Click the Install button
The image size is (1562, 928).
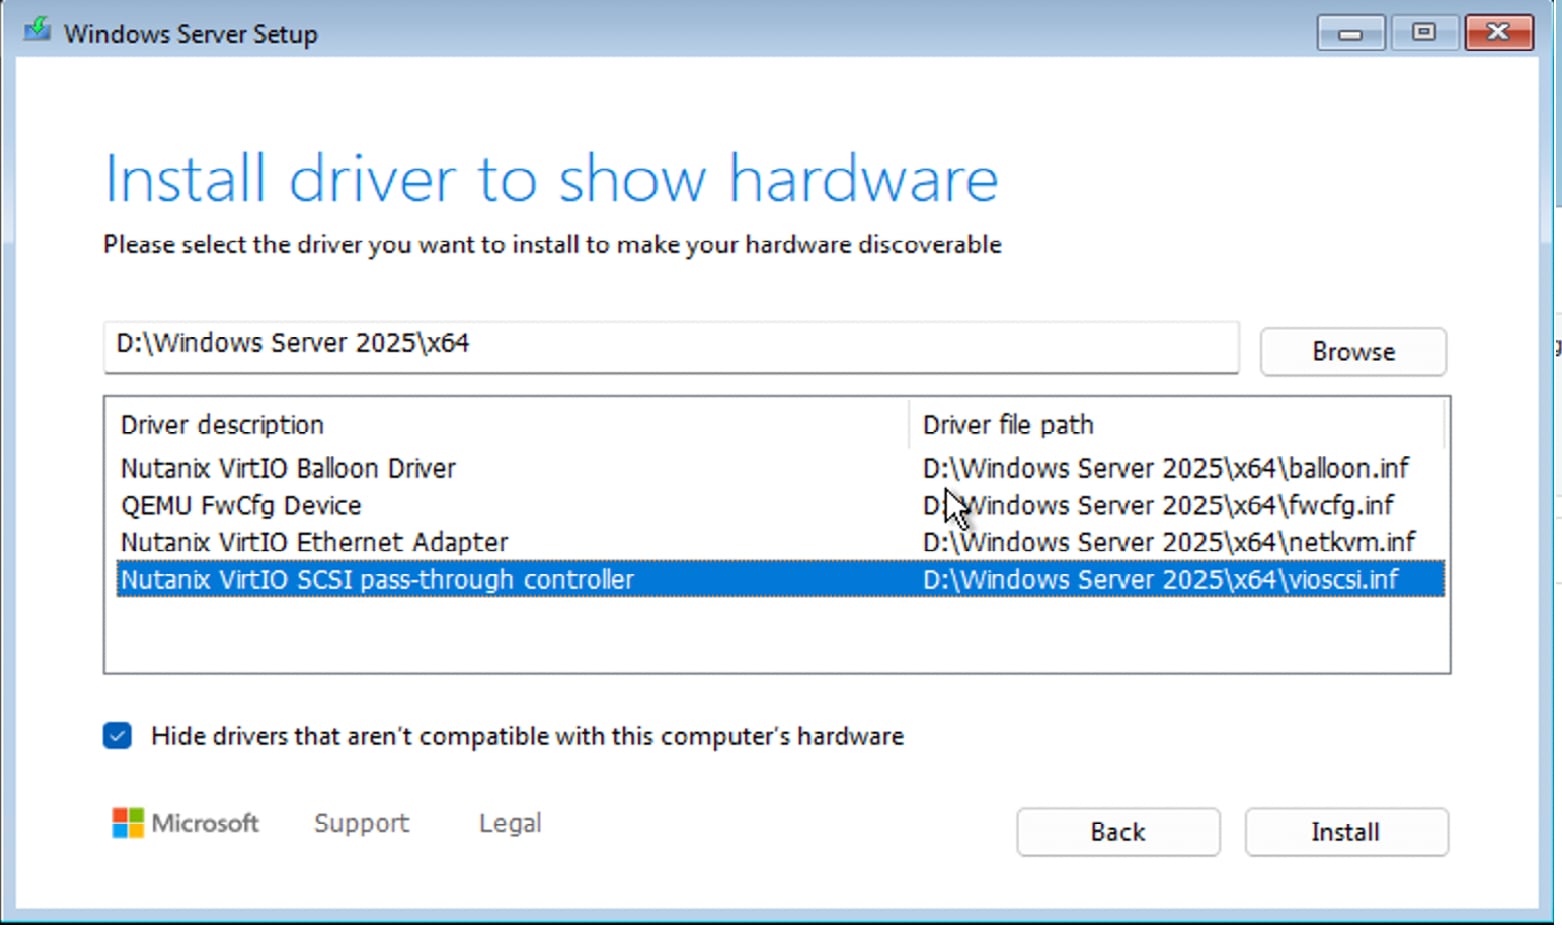(x=1345, y=831)
